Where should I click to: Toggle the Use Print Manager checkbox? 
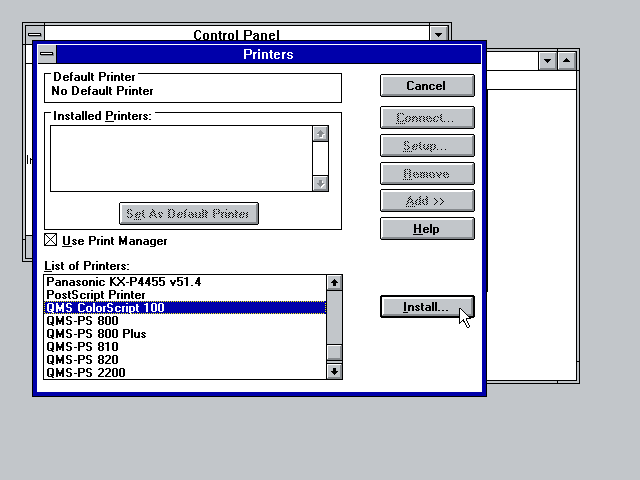click(x=51, y=240)
